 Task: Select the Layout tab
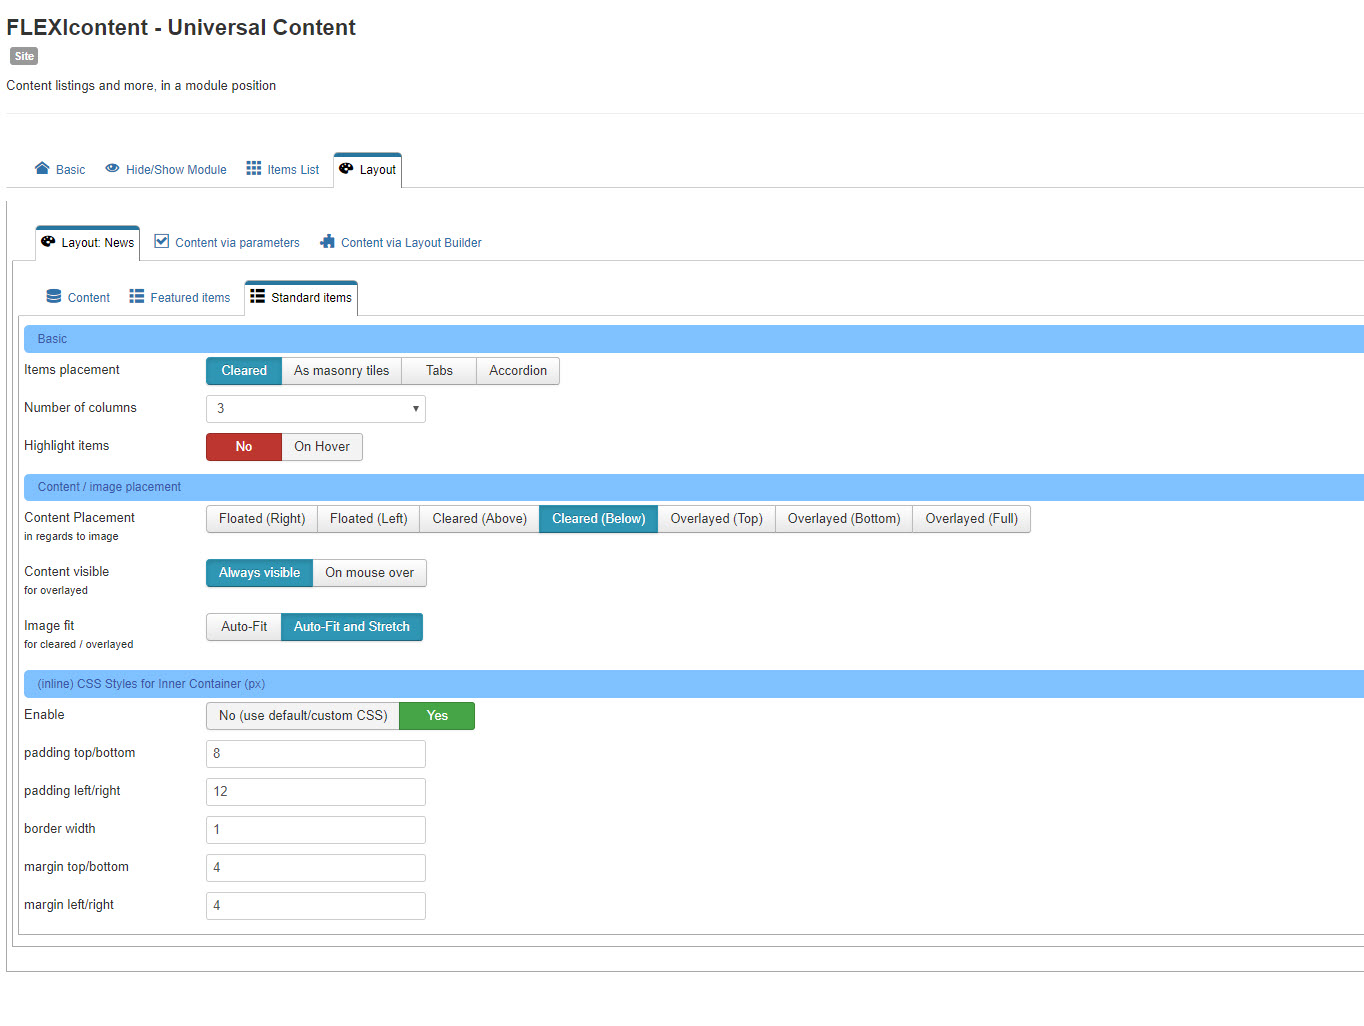click(x=368, y=170)
